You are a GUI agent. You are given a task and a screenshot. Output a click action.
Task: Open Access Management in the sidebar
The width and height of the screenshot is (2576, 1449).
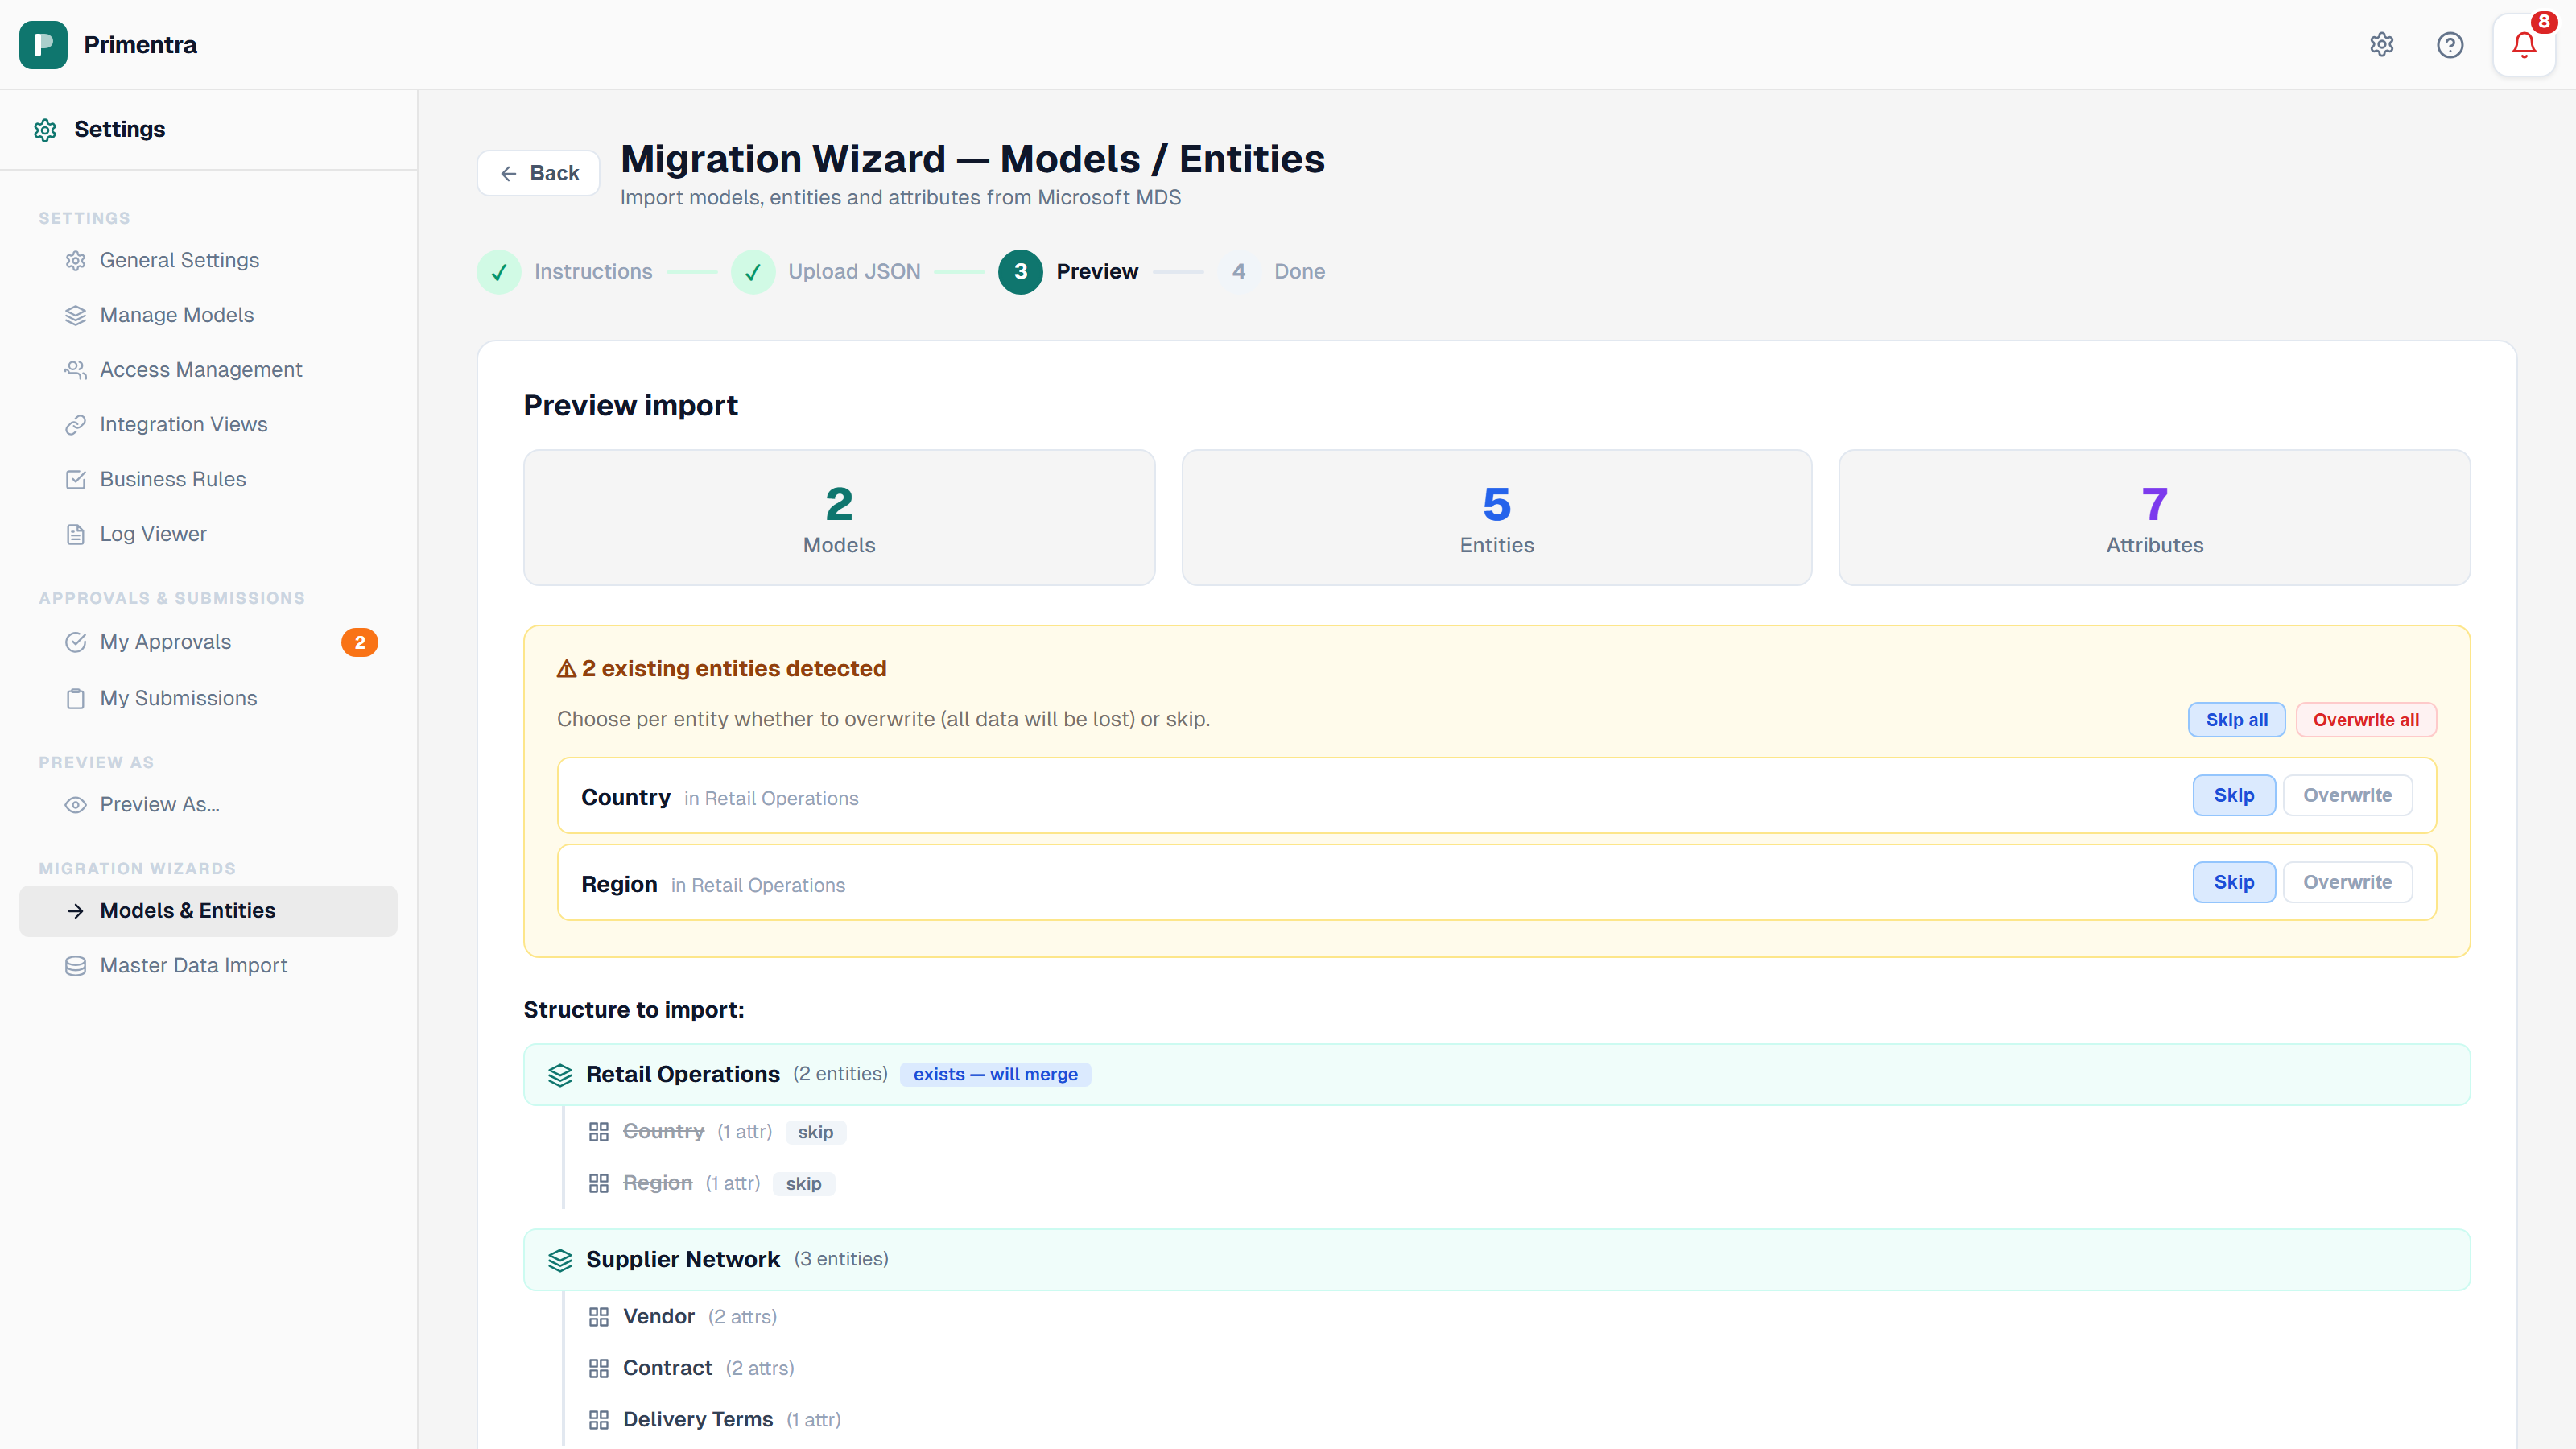click(x=208, y=370)
